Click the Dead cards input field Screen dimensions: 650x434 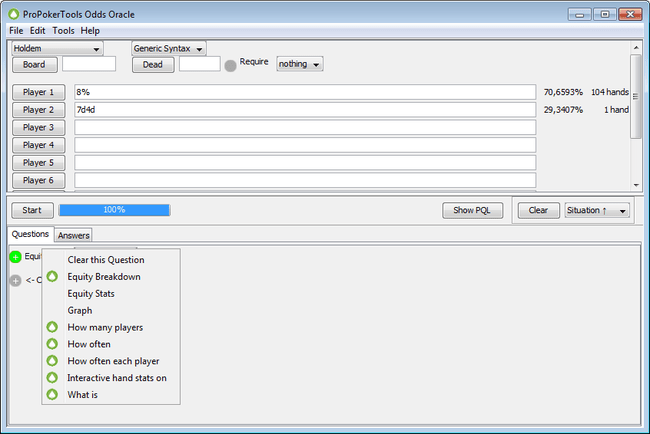click(200, 64)
